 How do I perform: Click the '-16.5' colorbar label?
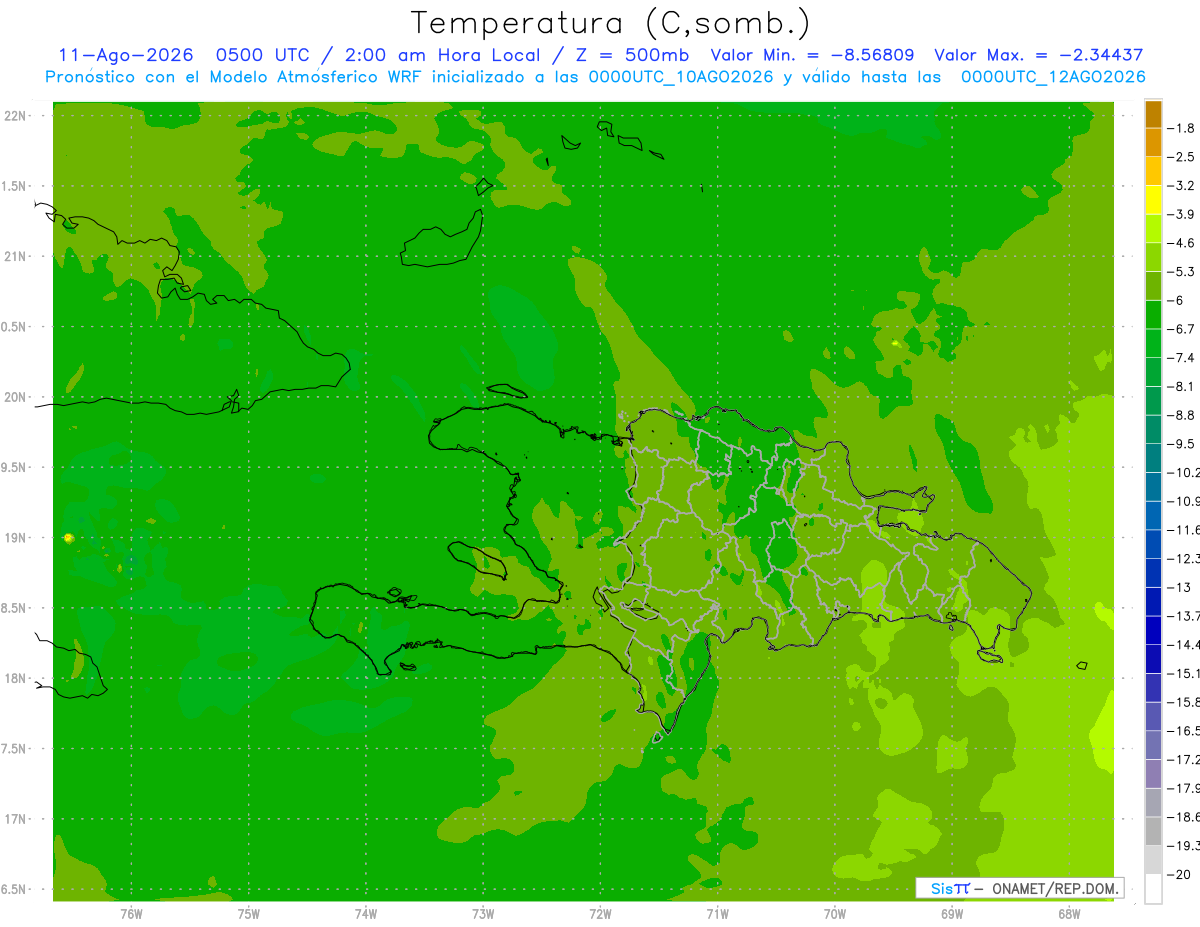coord(1184,731)
